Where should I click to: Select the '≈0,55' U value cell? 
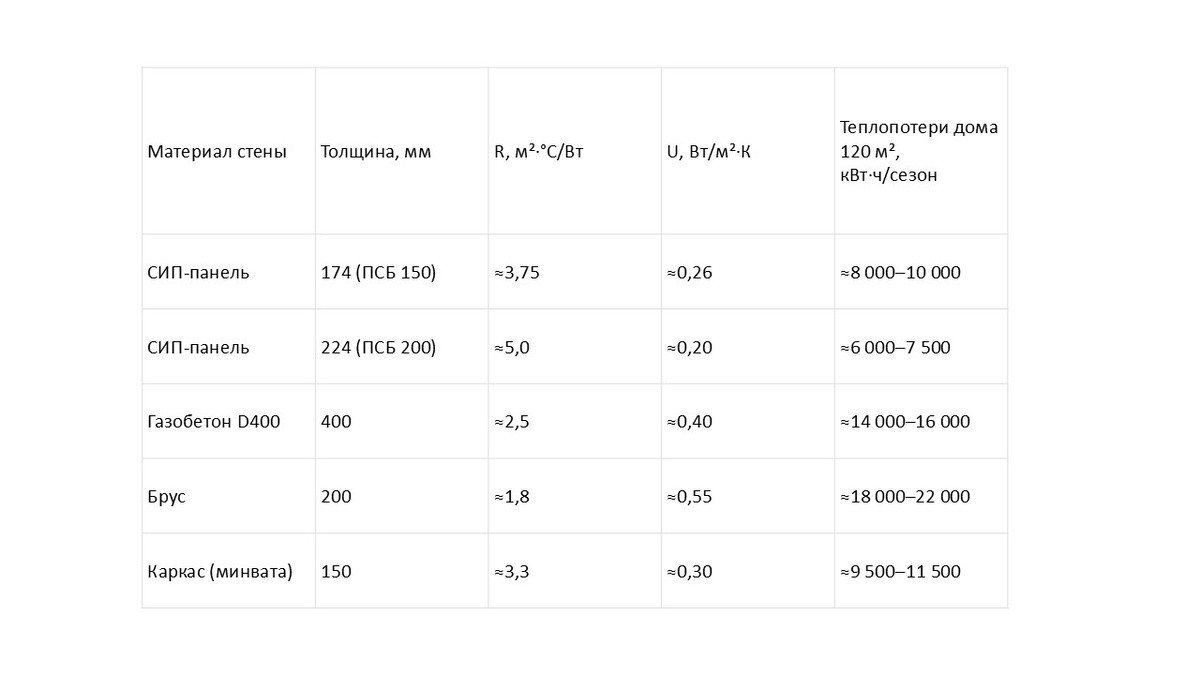(x=748, y=496)
